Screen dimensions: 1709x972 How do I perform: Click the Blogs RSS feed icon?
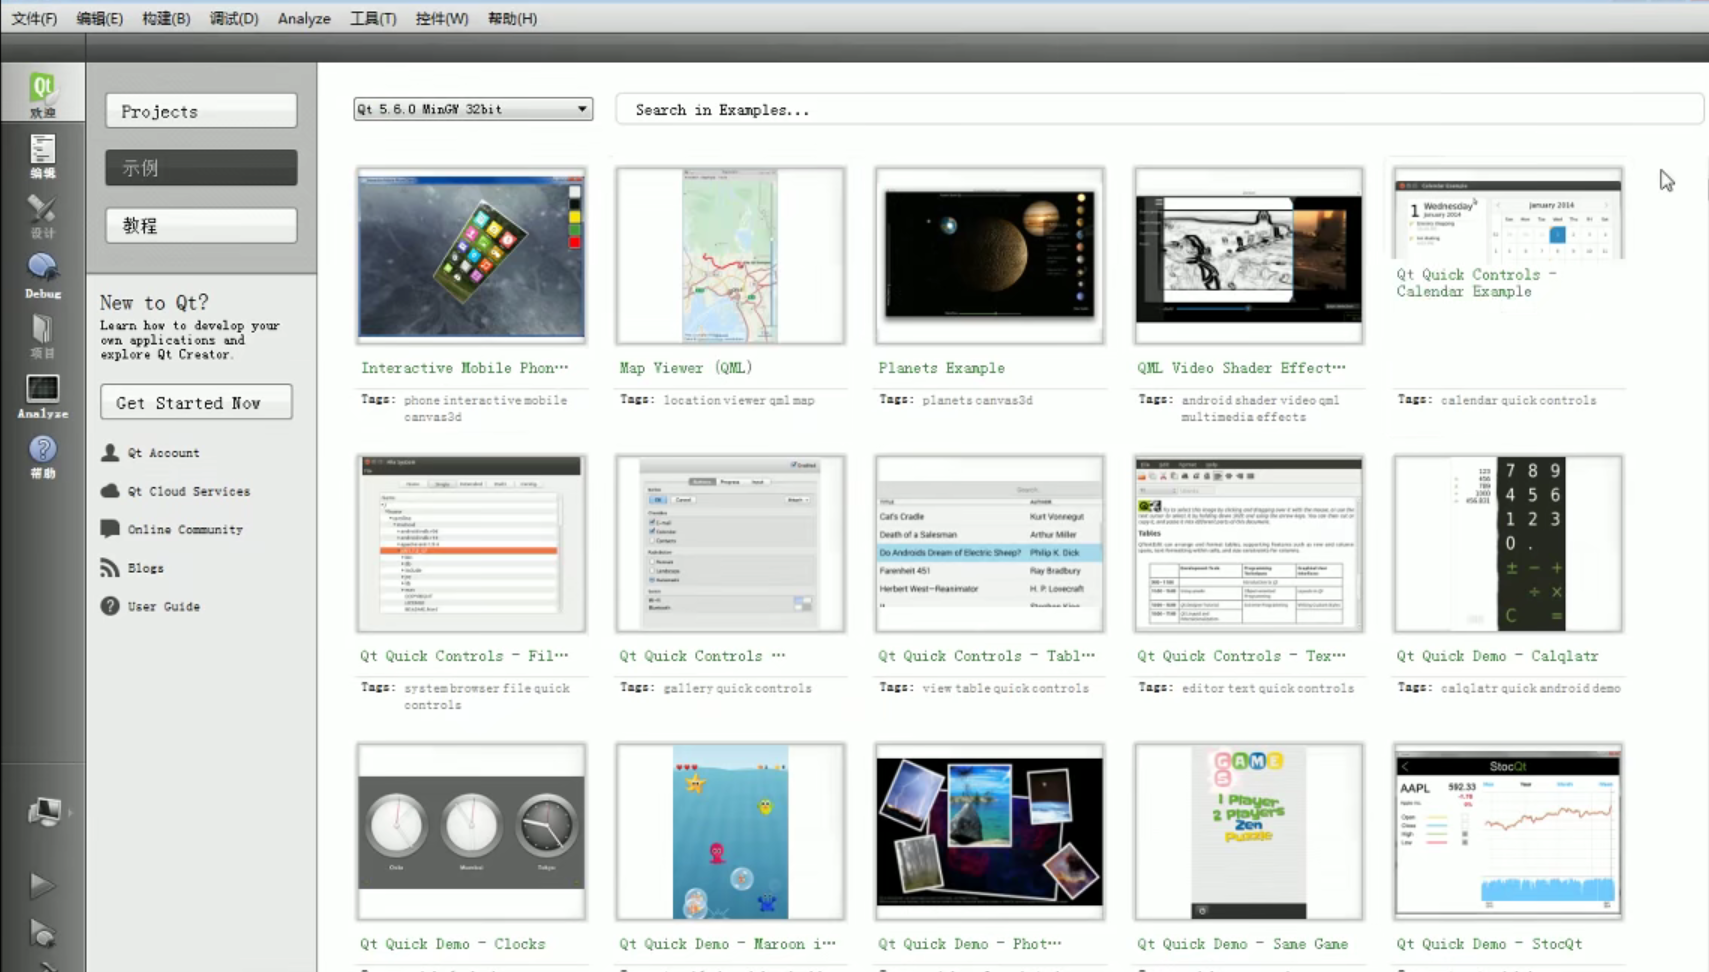tap(110, 567)
